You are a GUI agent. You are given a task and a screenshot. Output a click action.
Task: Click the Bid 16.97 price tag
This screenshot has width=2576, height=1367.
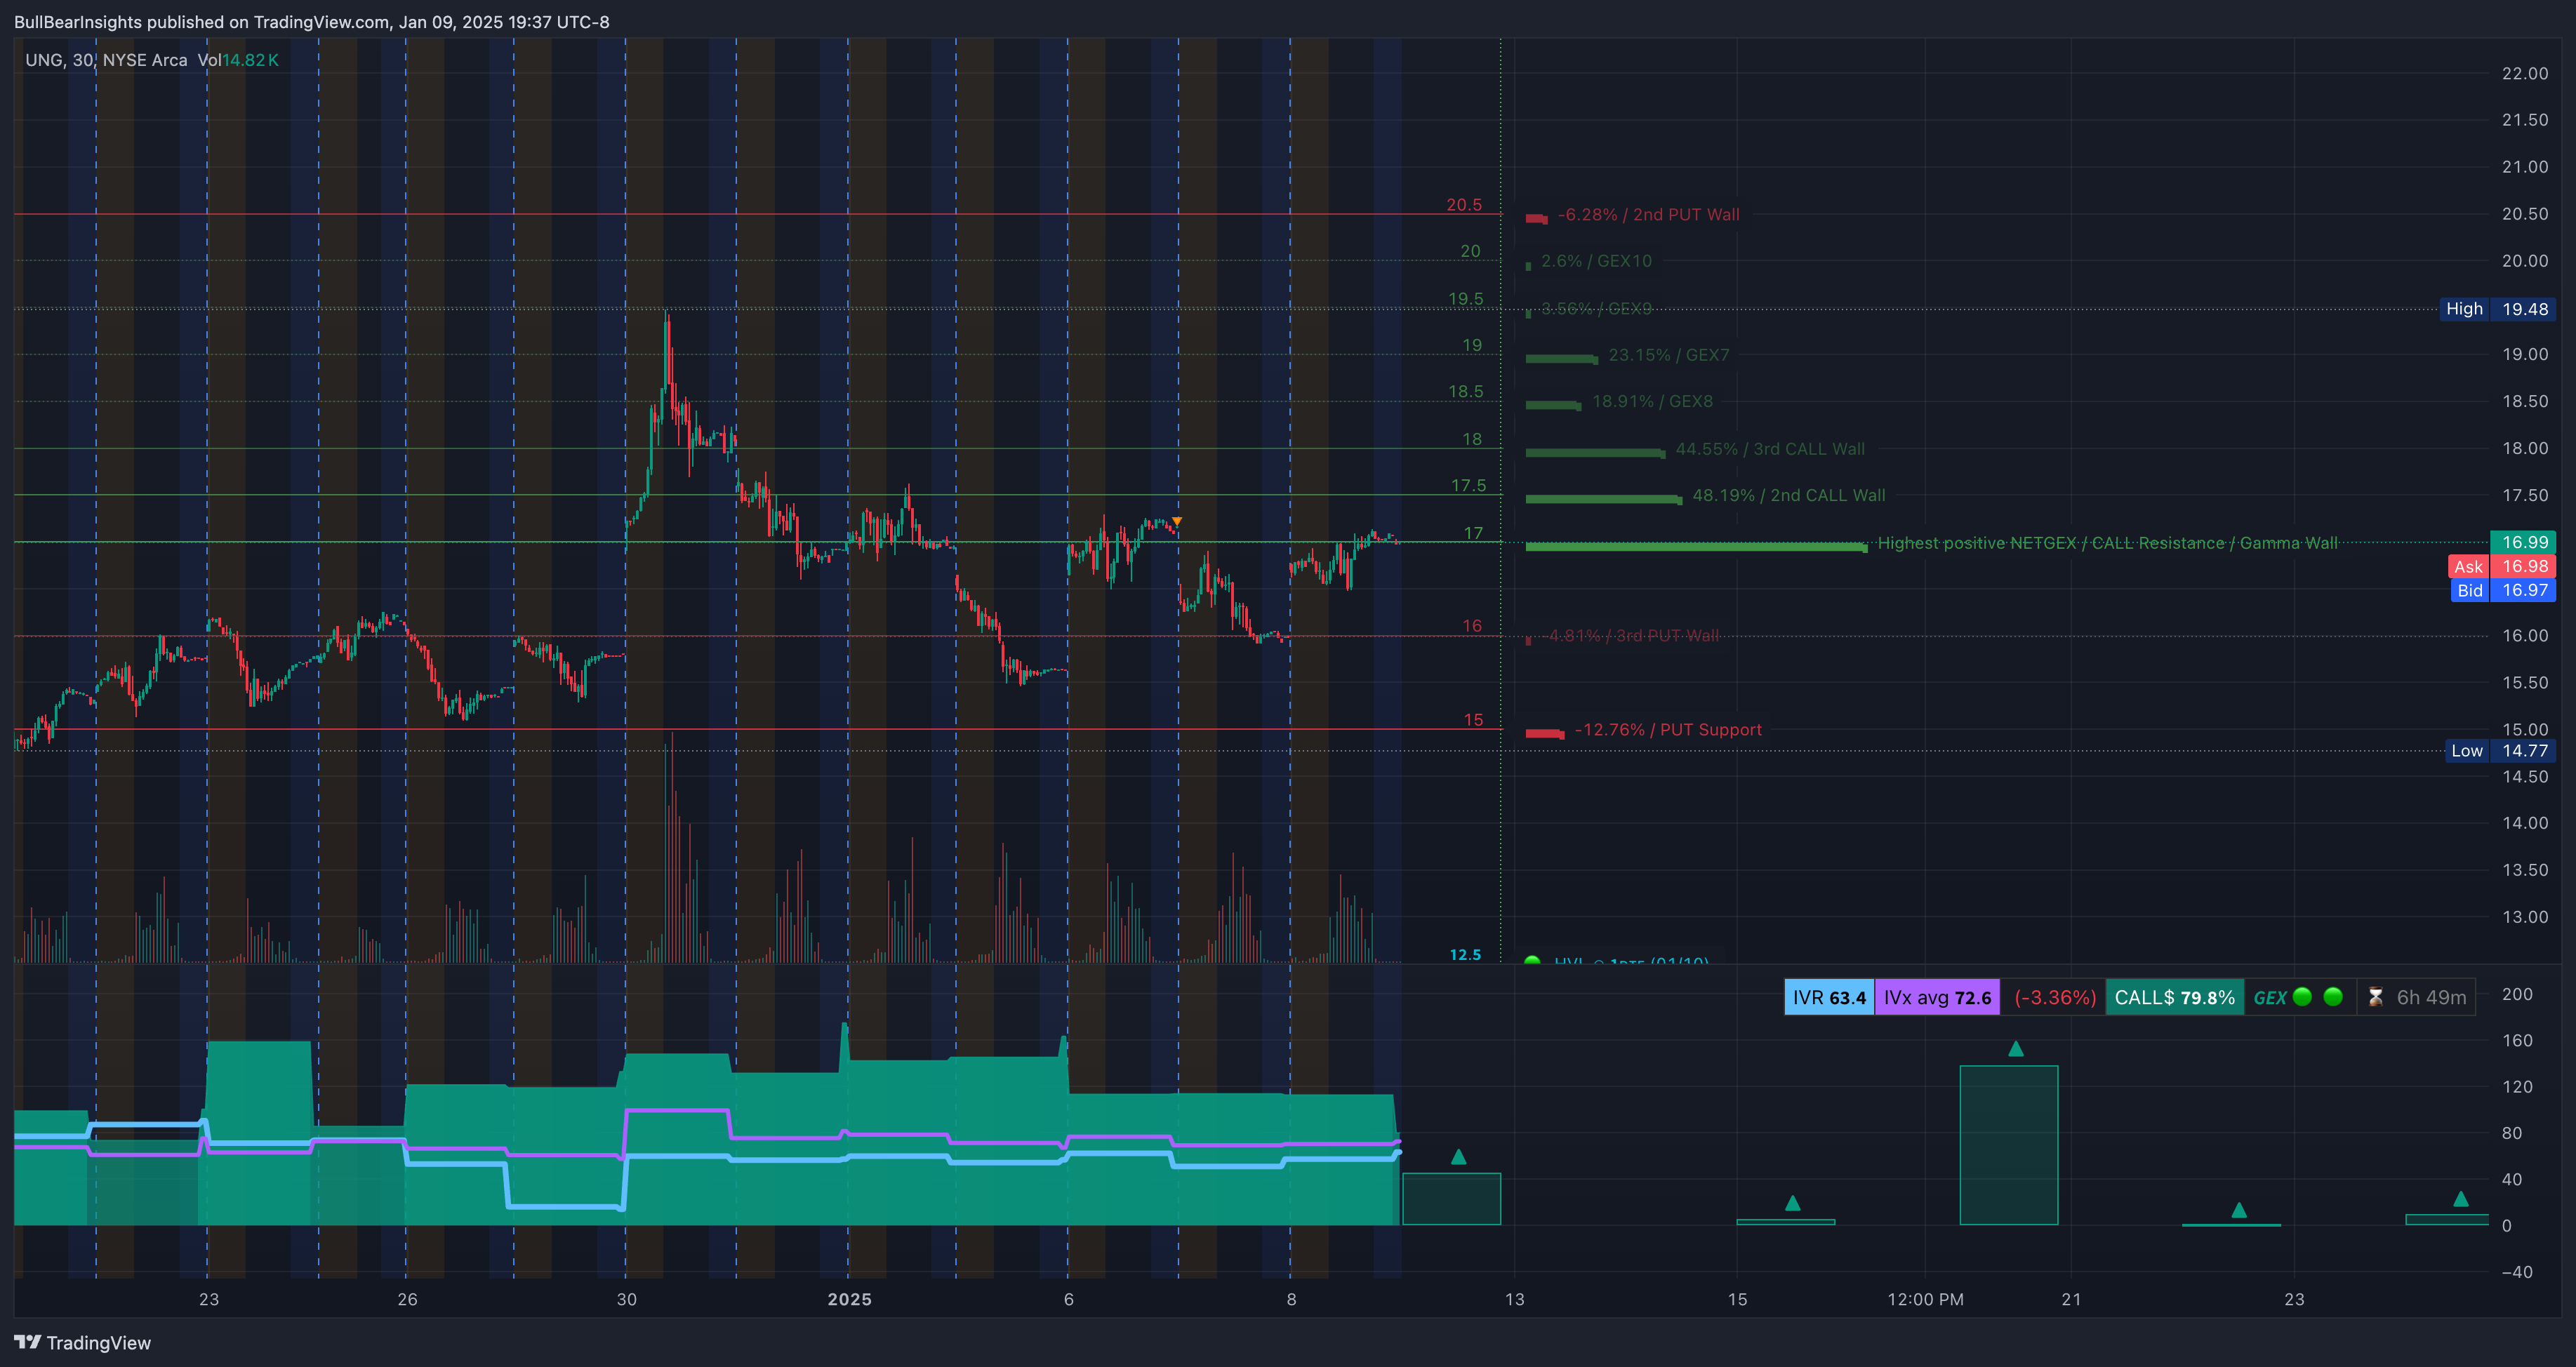[x=2502, y=590]
